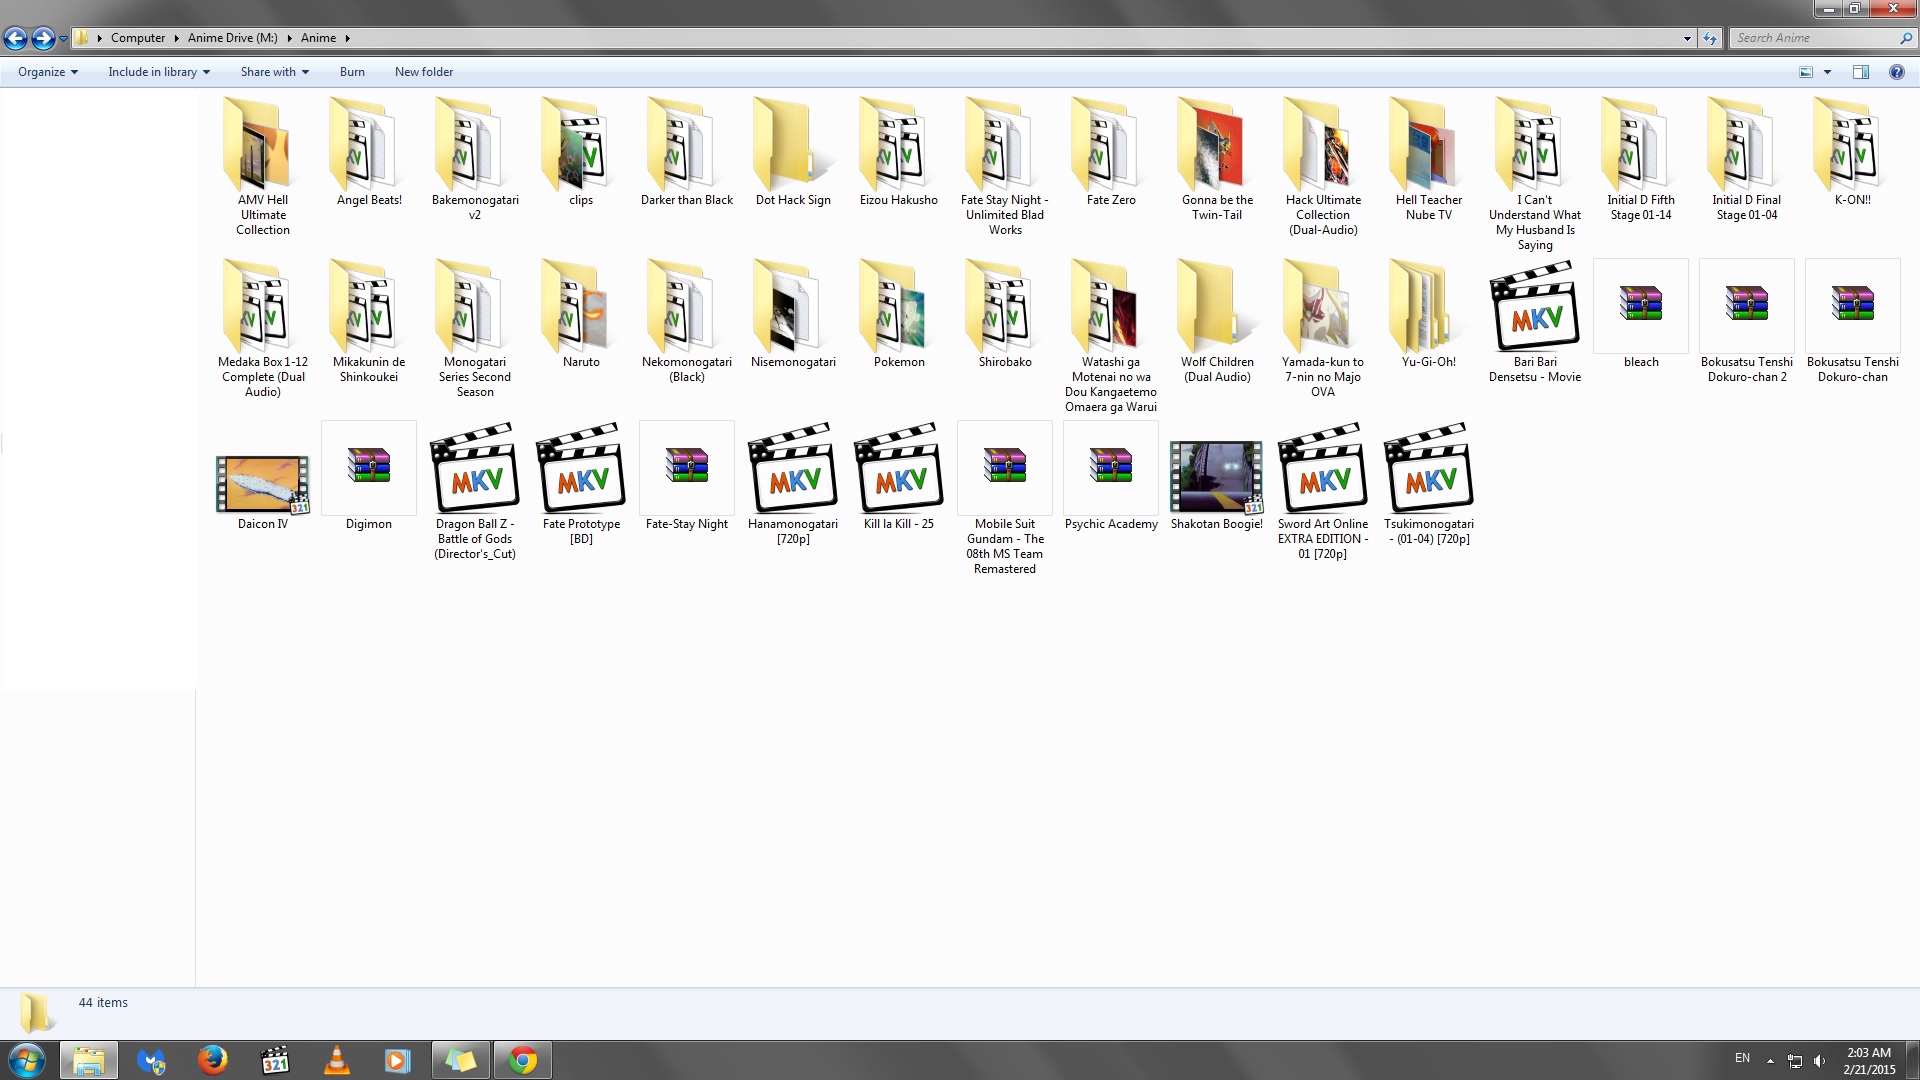The height and width of the screenshot is (1080, 1920).
Task: Click Computer in the breadcrumb path
Action: click(x=138, y=38)
